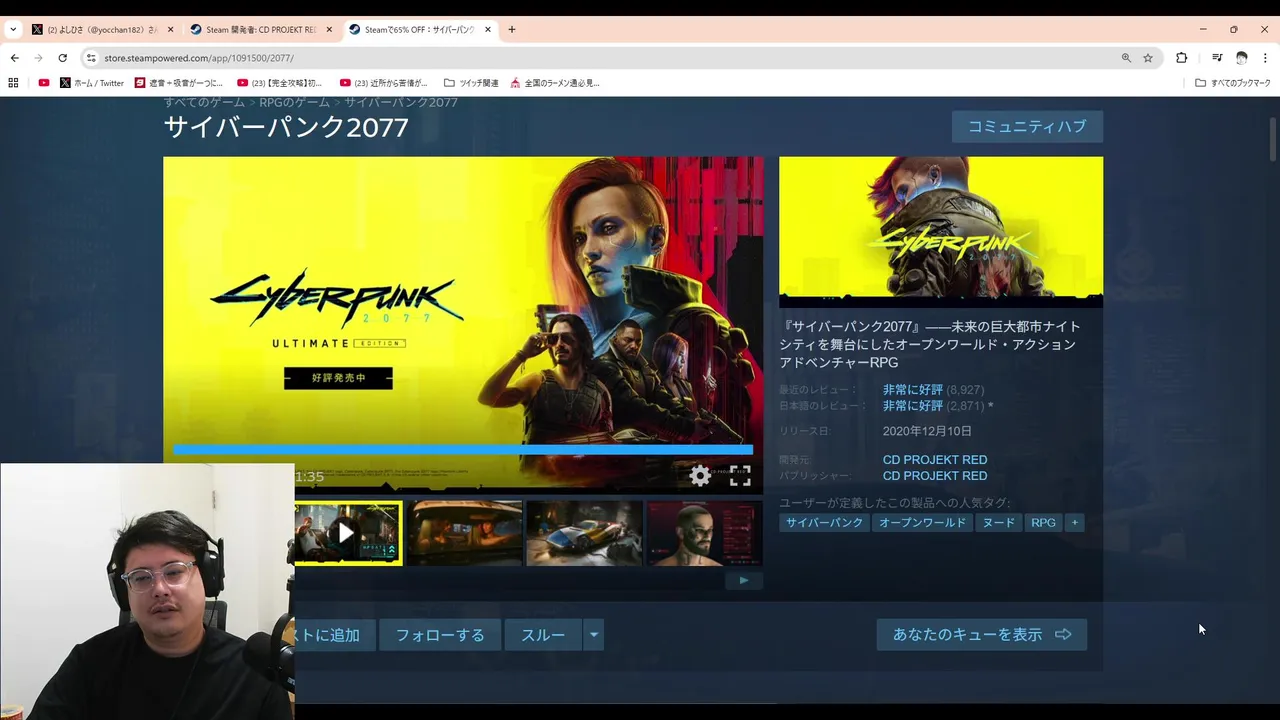Click the フォローする button
The width and height of the screenshot is (1280, 720).
pyautogui.click(x=440, y=635)
